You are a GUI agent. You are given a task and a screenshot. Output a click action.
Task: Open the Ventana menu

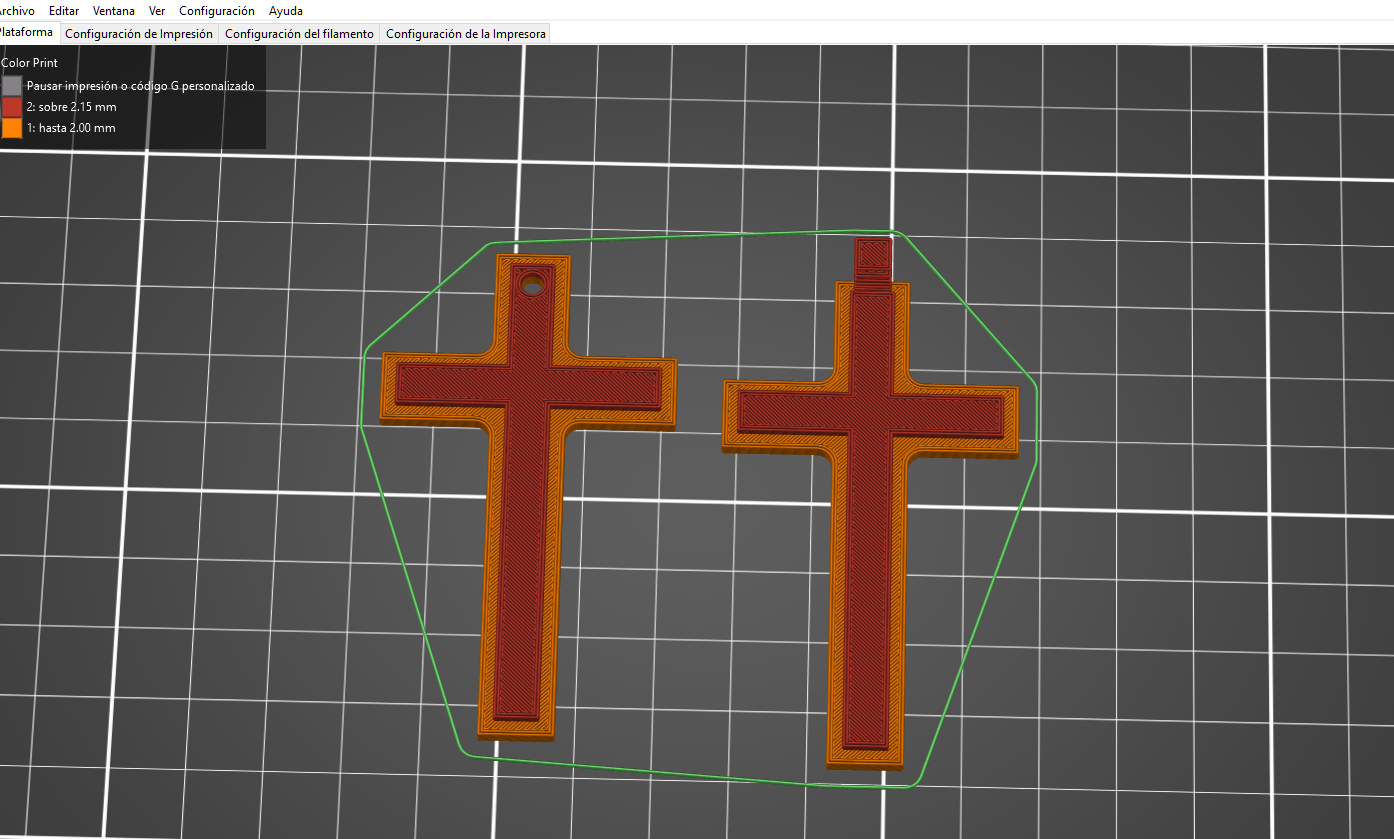tap(114, 11)
